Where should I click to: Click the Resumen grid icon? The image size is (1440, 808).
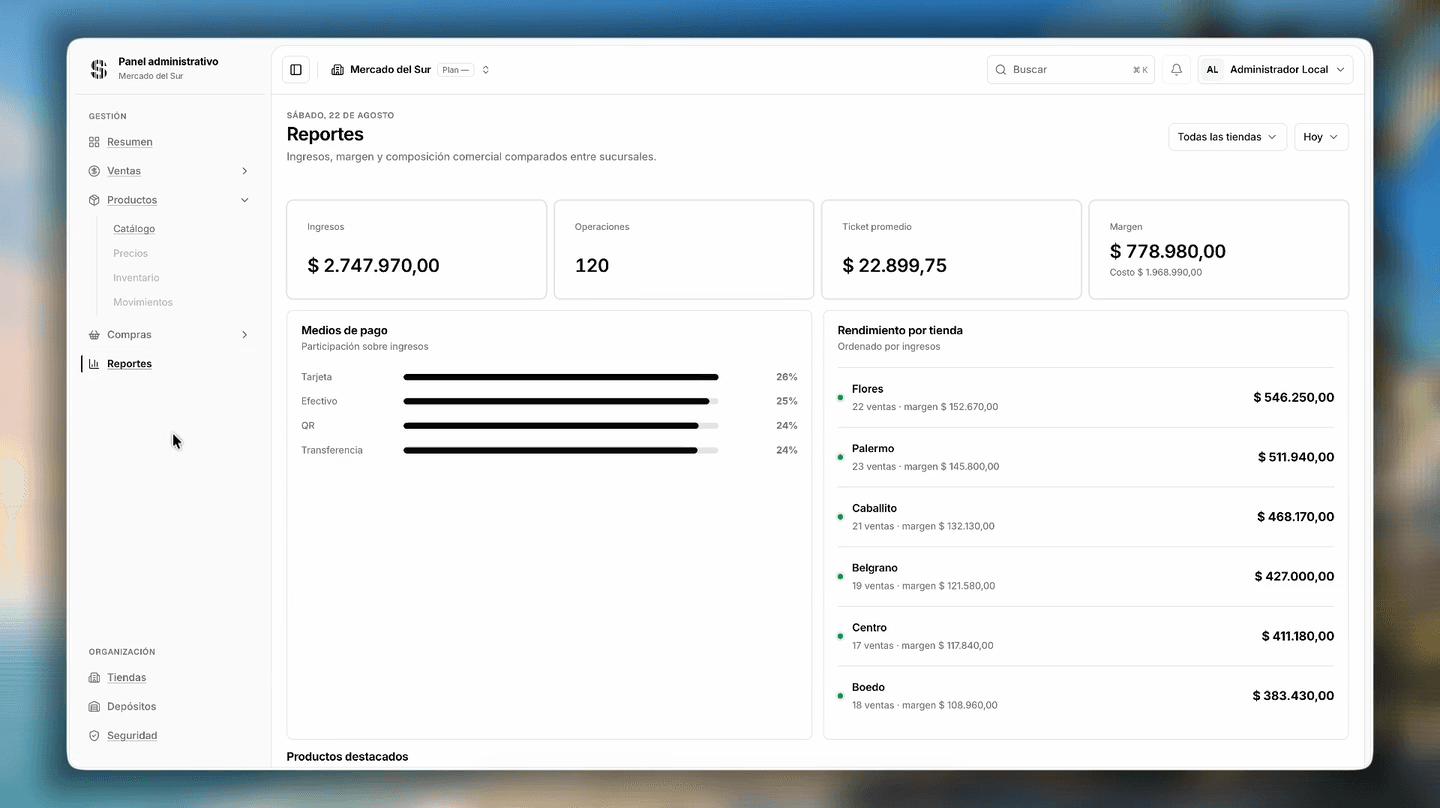coord(94,142)
